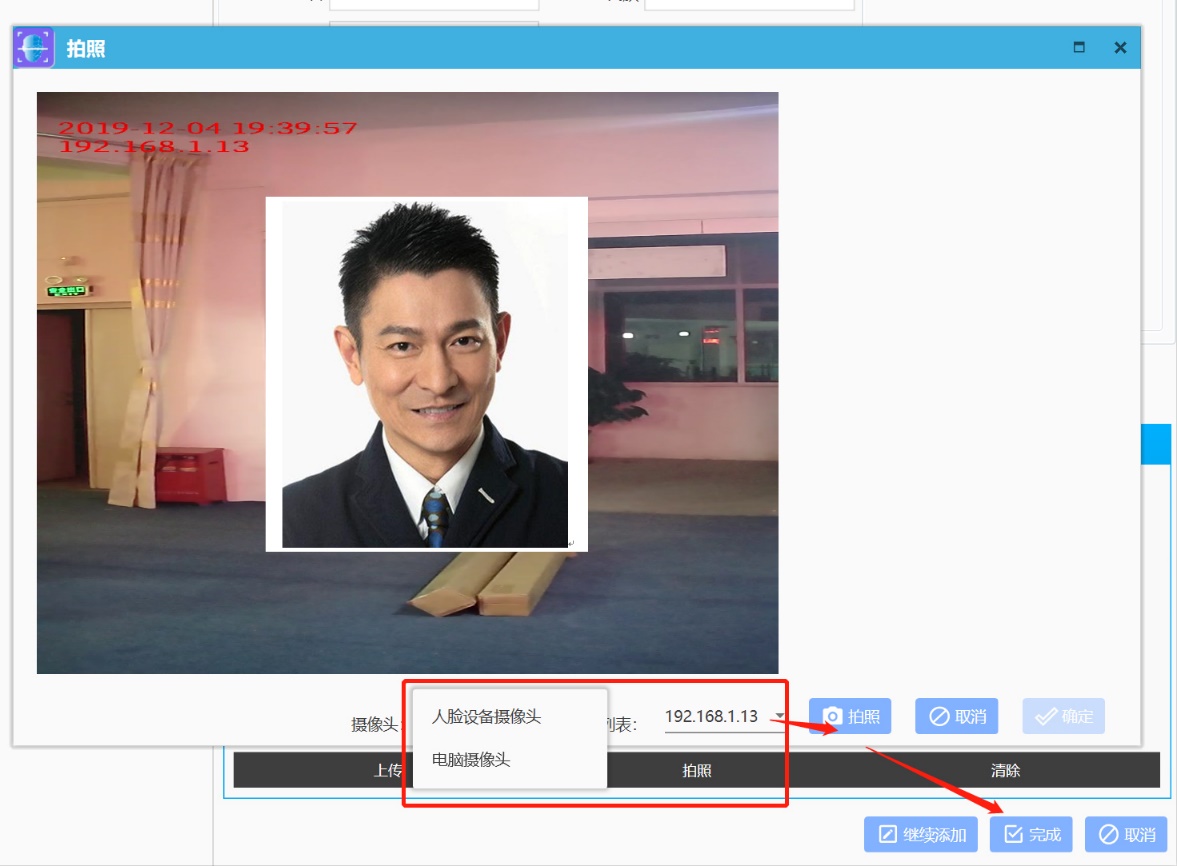Click the checkmark icon on 确定
This screenshot has height=866, width=1177.
click(1046, 716)
